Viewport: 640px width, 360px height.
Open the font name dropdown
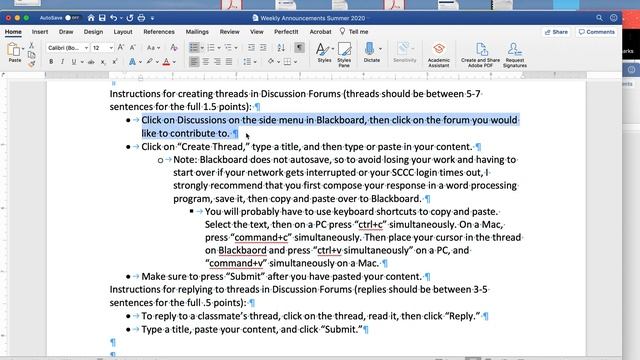86,48
